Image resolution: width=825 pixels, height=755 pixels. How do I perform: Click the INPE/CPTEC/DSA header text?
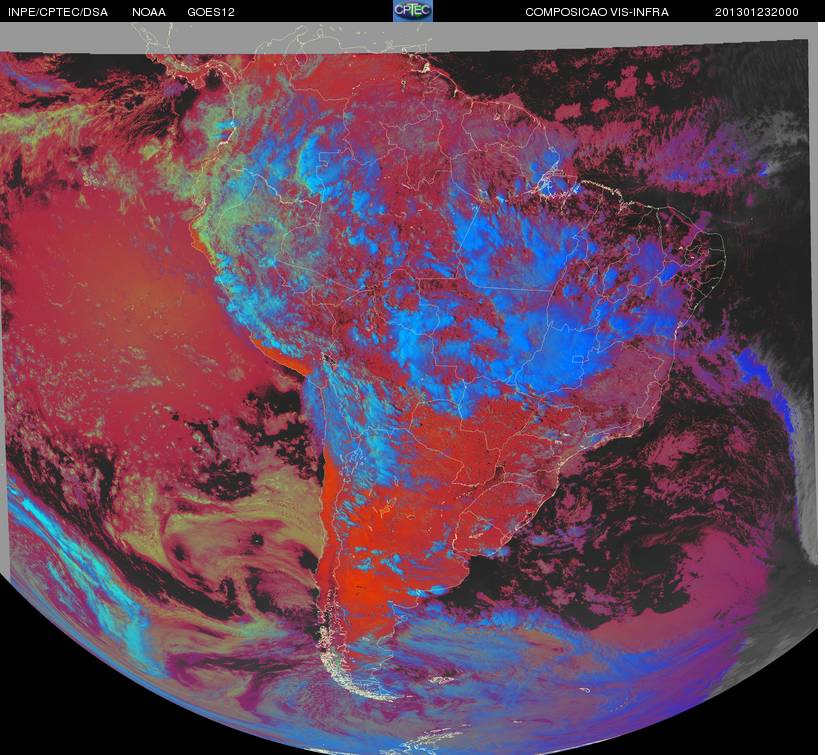click(58, 12)
